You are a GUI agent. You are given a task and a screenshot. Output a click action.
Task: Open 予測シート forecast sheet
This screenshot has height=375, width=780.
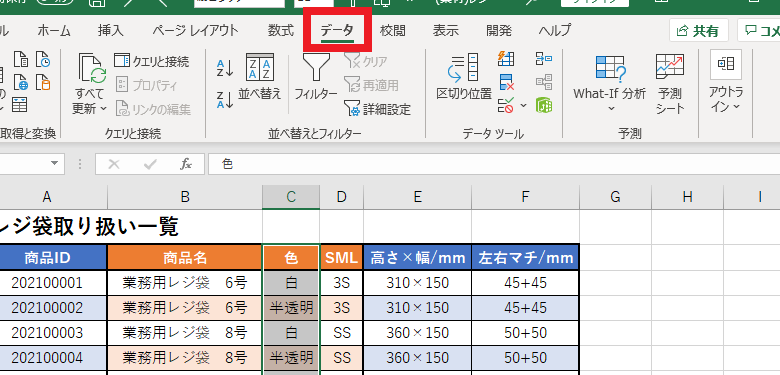click(x=670, y=84)
